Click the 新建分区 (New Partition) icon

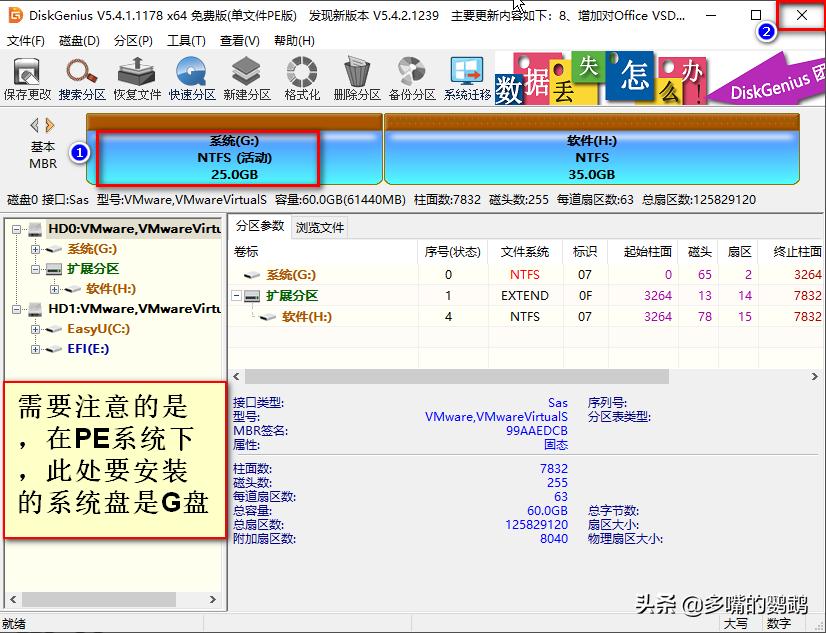coord(246,77)
